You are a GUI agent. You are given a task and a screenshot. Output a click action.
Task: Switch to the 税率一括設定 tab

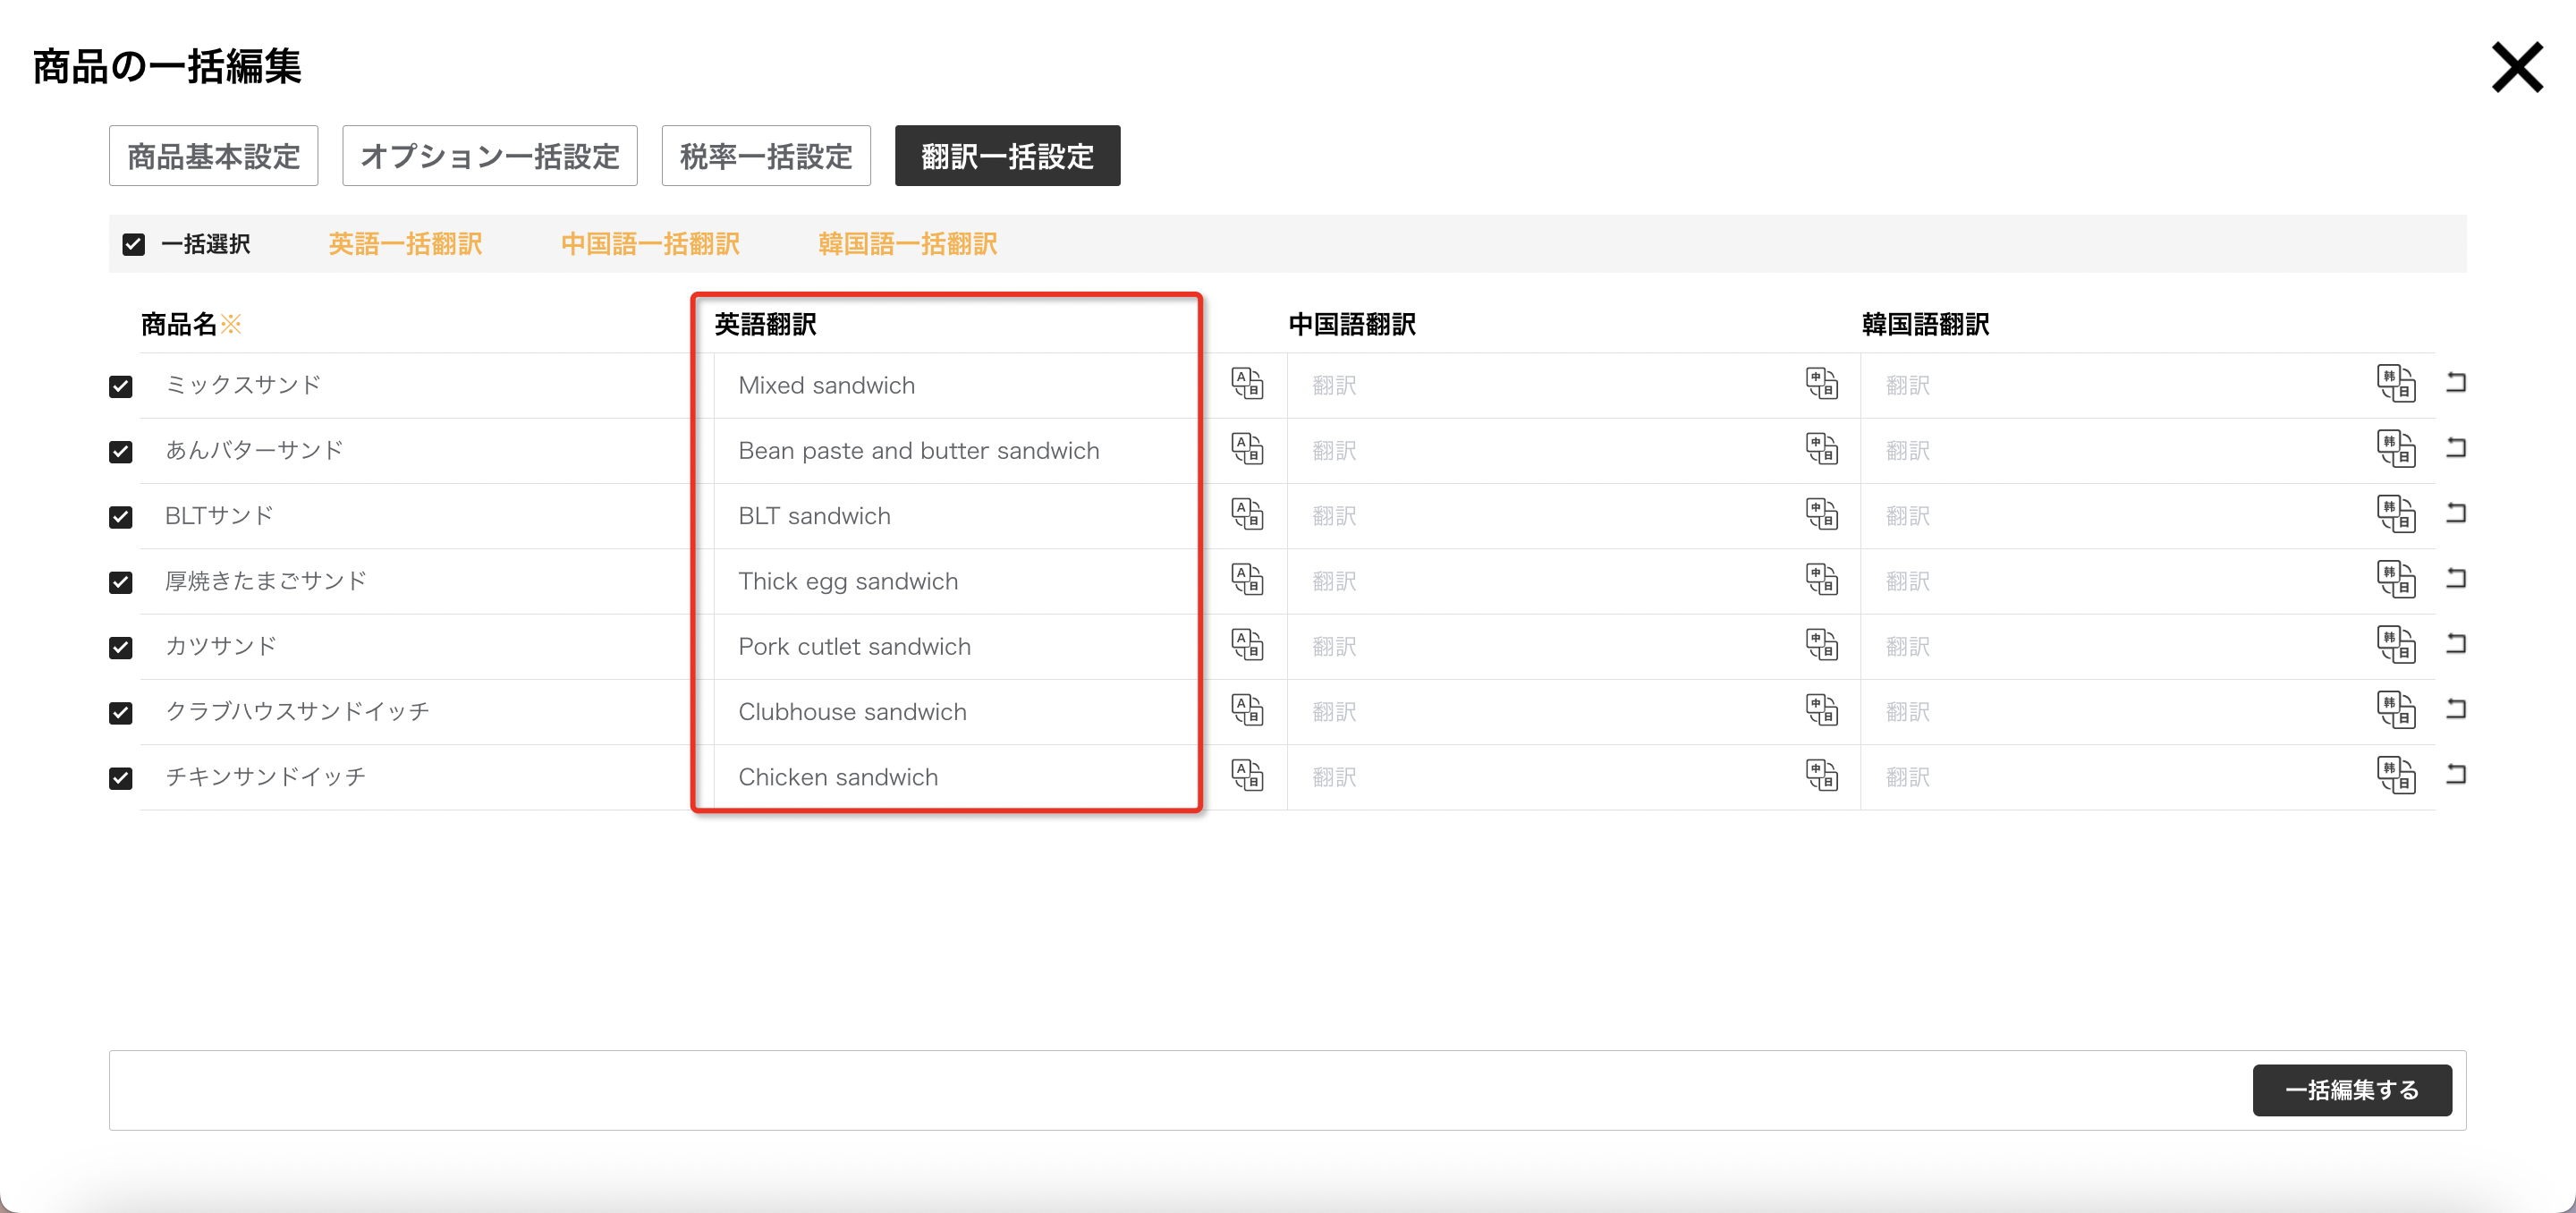click(x=766, y=156)
